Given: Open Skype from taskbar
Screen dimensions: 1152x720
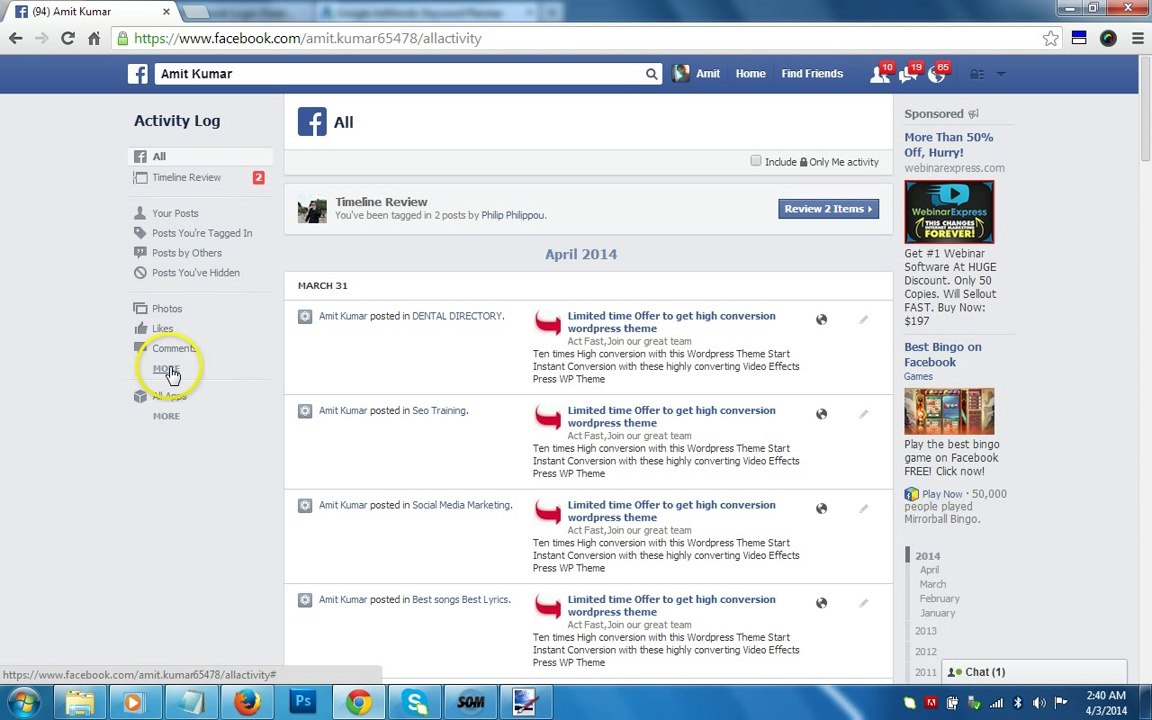Looking at the screenshot, I should 415,702.
